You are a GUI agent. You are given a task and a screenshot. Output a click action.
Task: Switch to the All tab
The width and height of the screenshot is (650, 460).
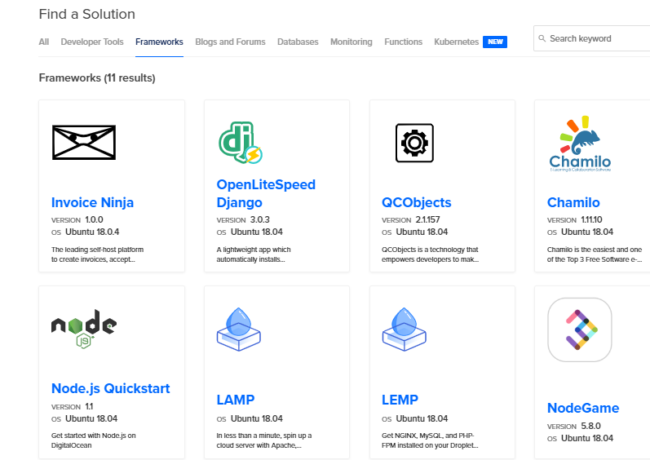44,42
